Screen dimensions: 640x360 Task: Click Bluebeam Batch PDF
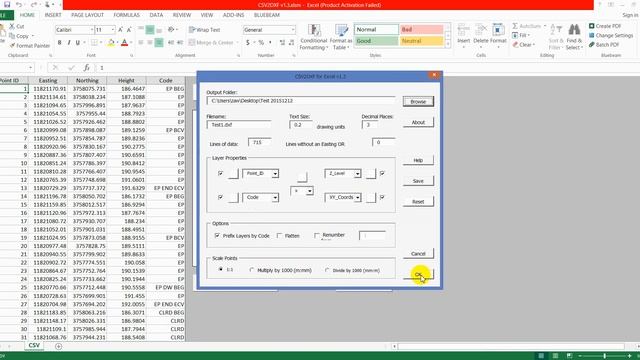pyautogui.click(x=604, y=44)
